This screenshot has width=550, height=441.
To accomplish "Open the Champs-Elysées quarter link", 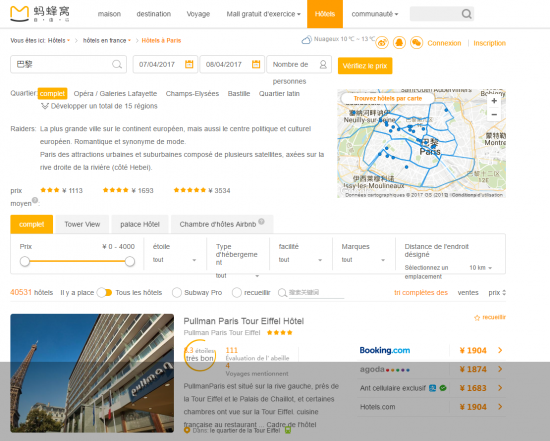I will click(x=192, y=94).
